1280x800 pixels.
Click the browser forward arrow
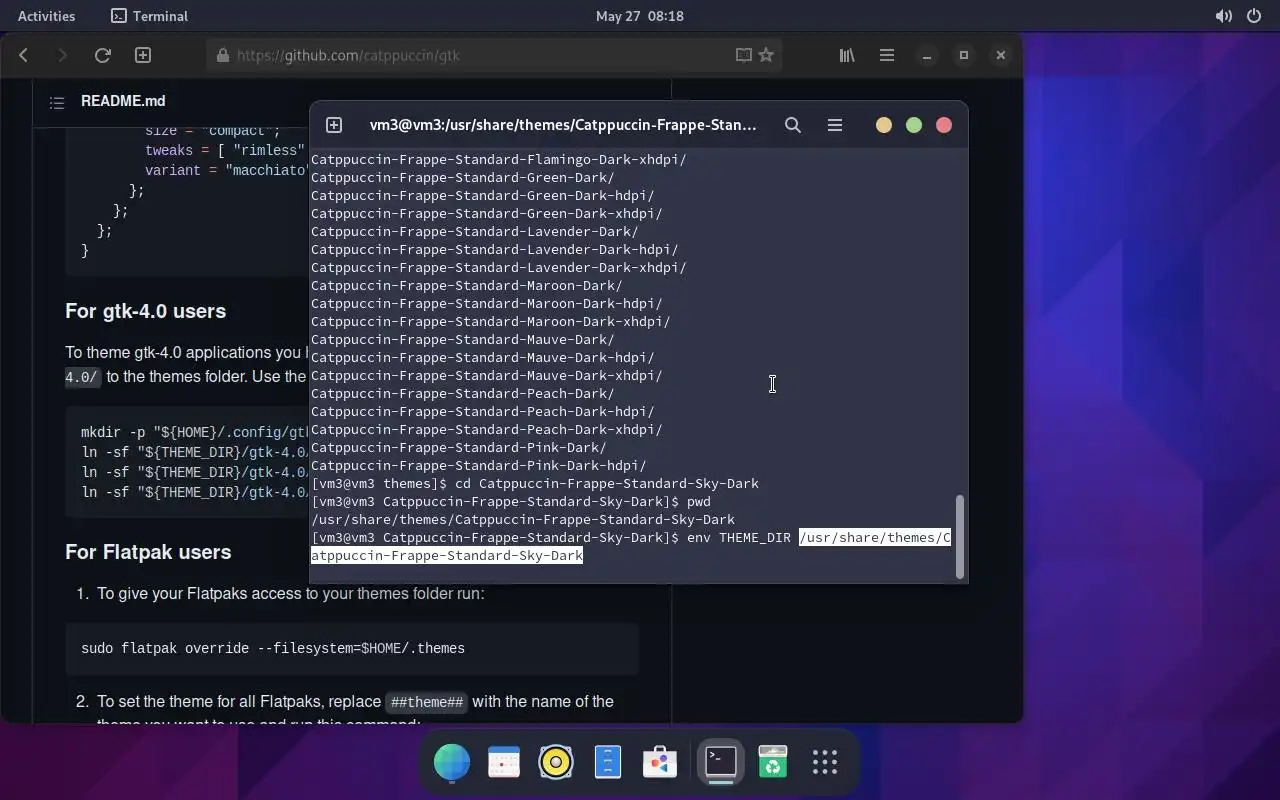pyautogui.click(x=62, y=56)
